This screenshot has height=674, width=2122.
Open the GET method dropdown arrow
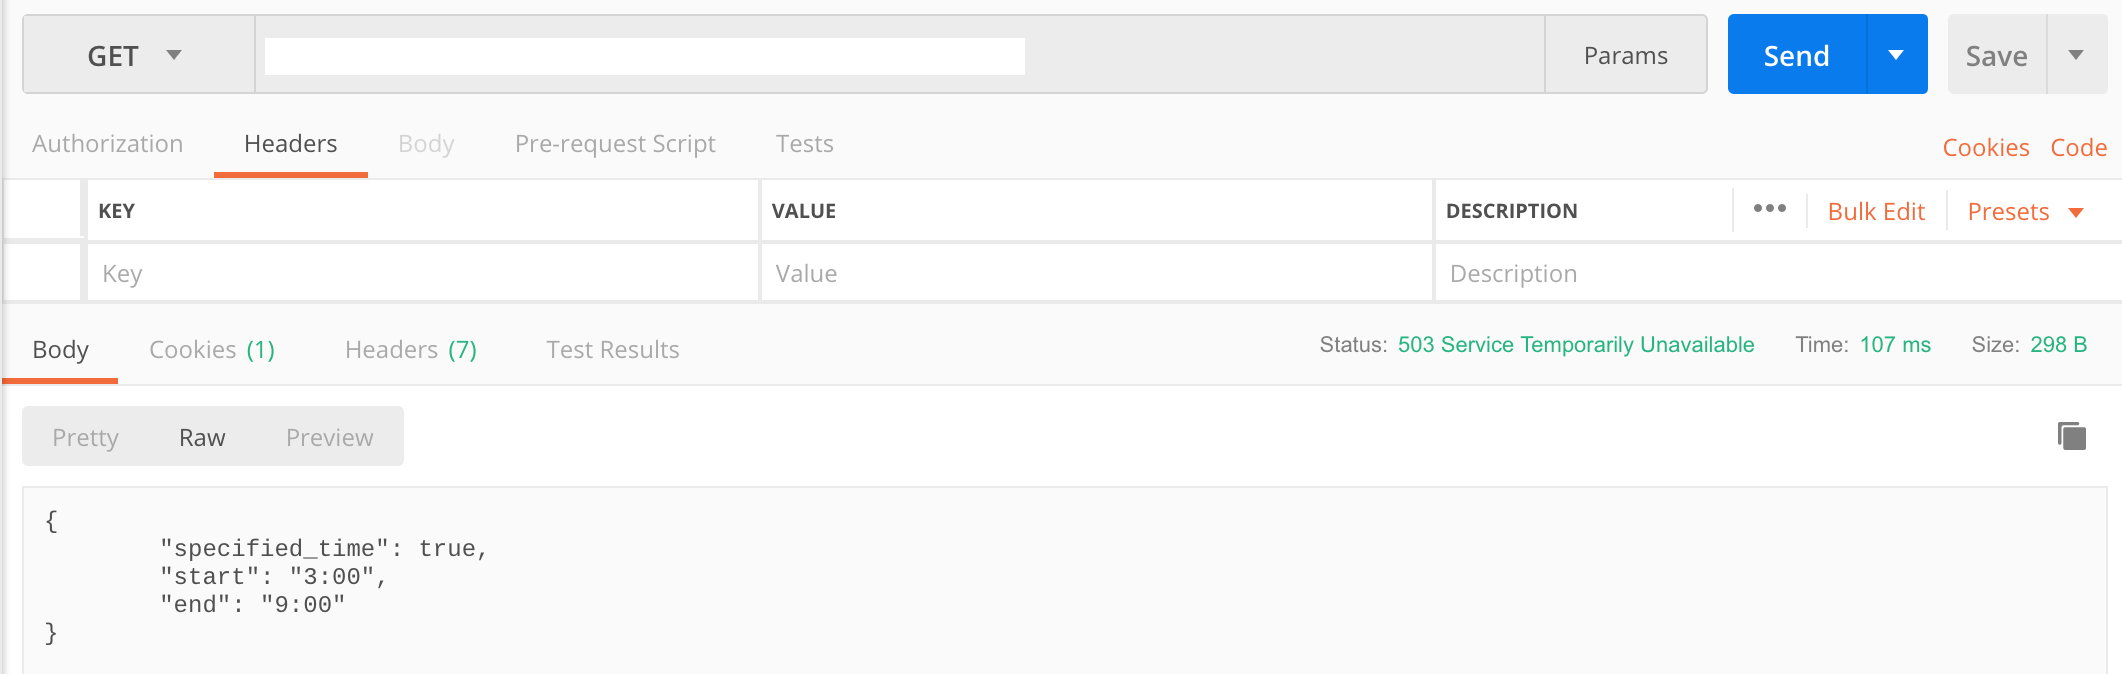click(174, 56)
